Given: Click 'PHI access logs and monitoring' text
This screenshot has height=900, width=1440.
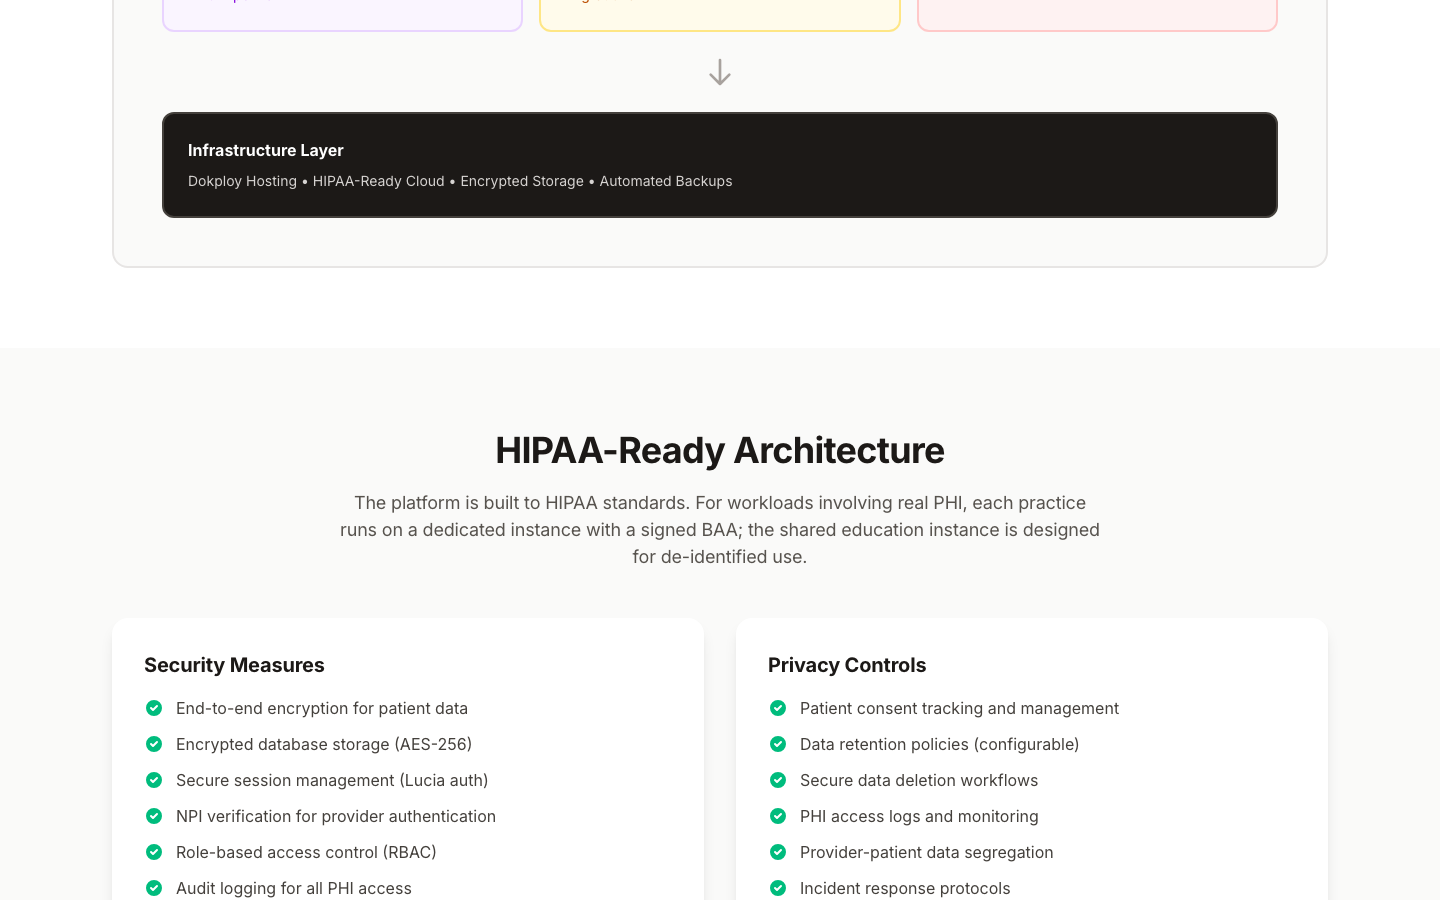Looking at the screenshot, I should coord(919,816).
